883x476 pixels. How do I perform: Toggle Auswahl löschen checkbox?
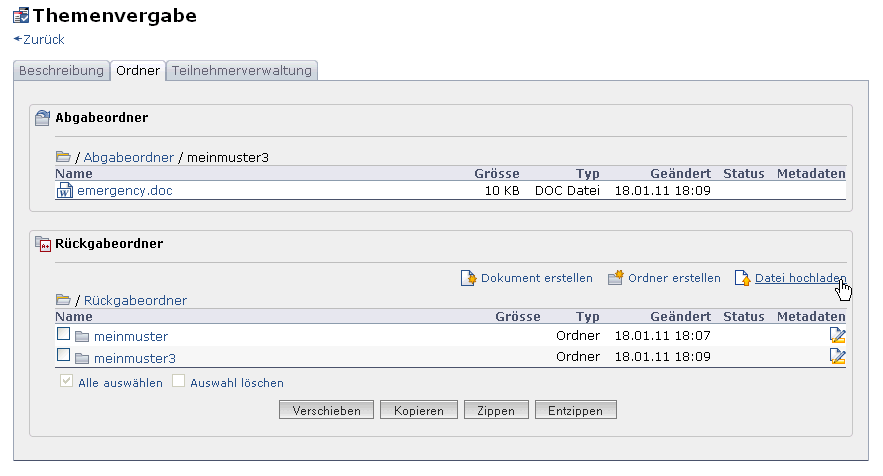coord(179,382)
